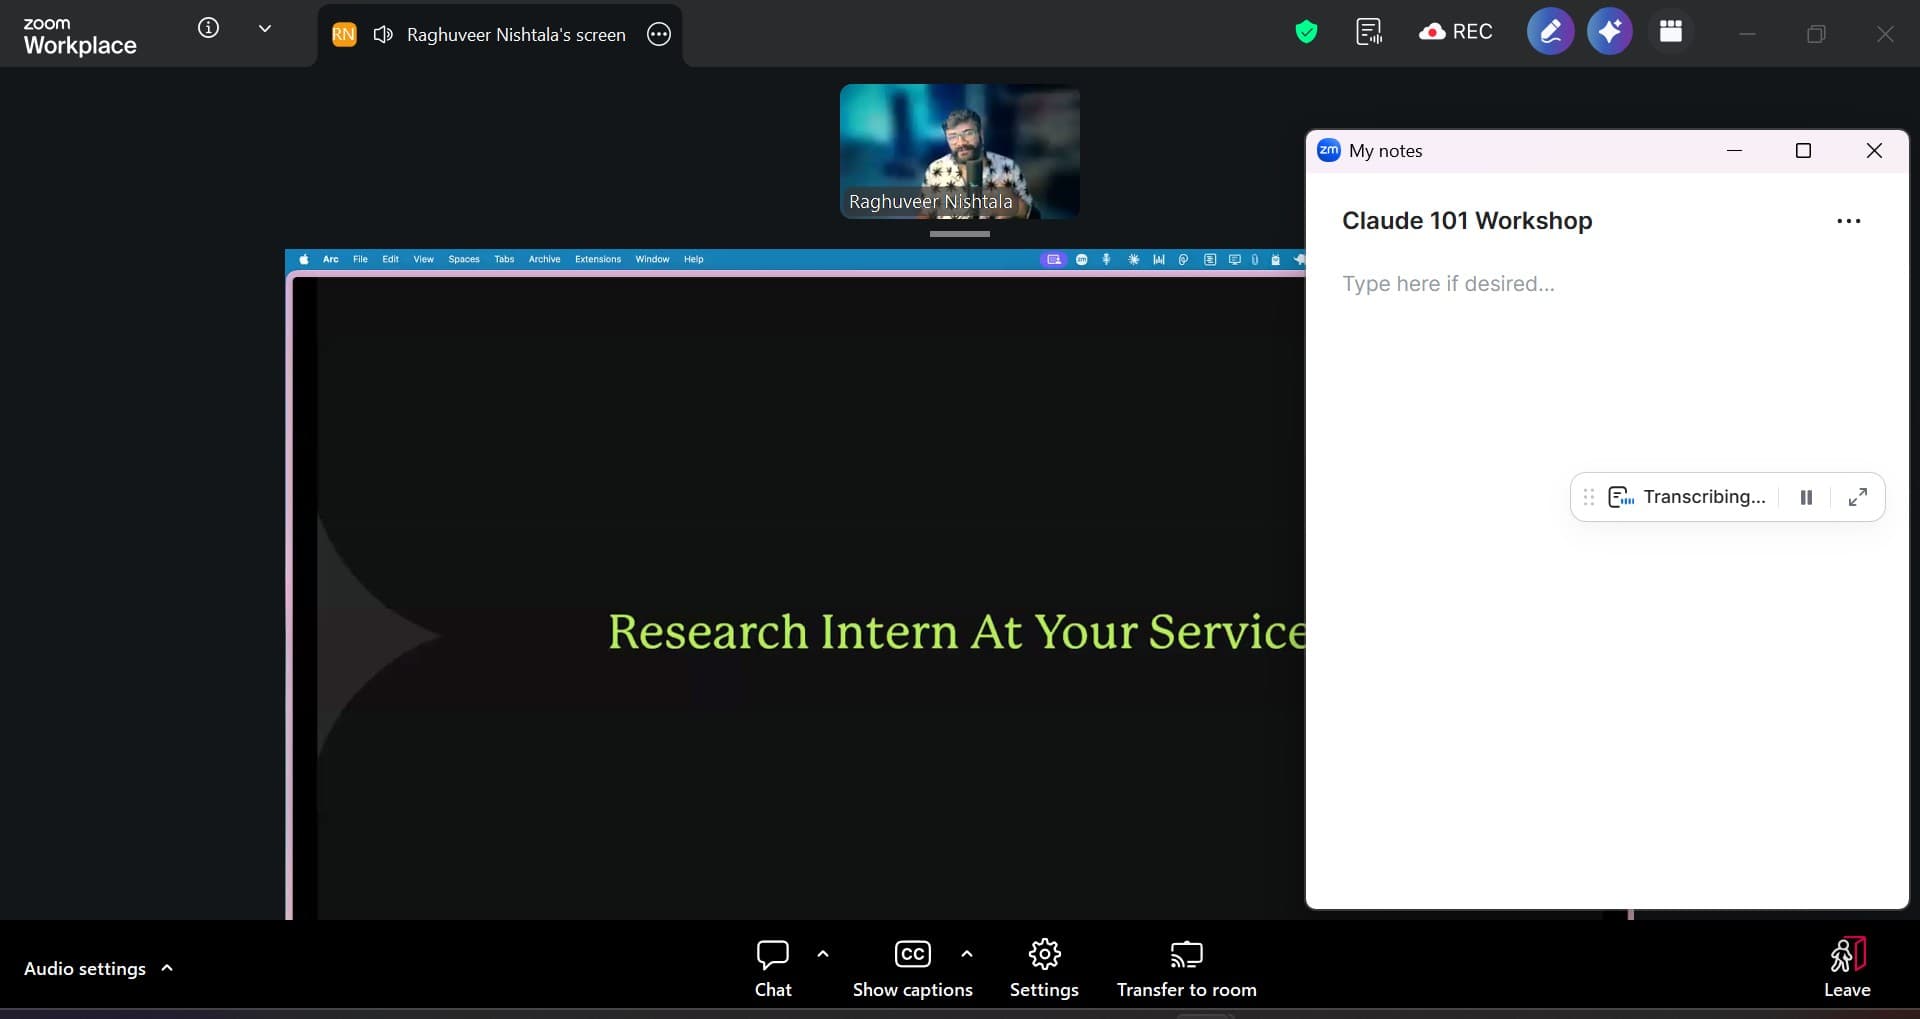Leave the meeting
Viewport: 1920px width, 1019px height.
[x=1847, y=967]
